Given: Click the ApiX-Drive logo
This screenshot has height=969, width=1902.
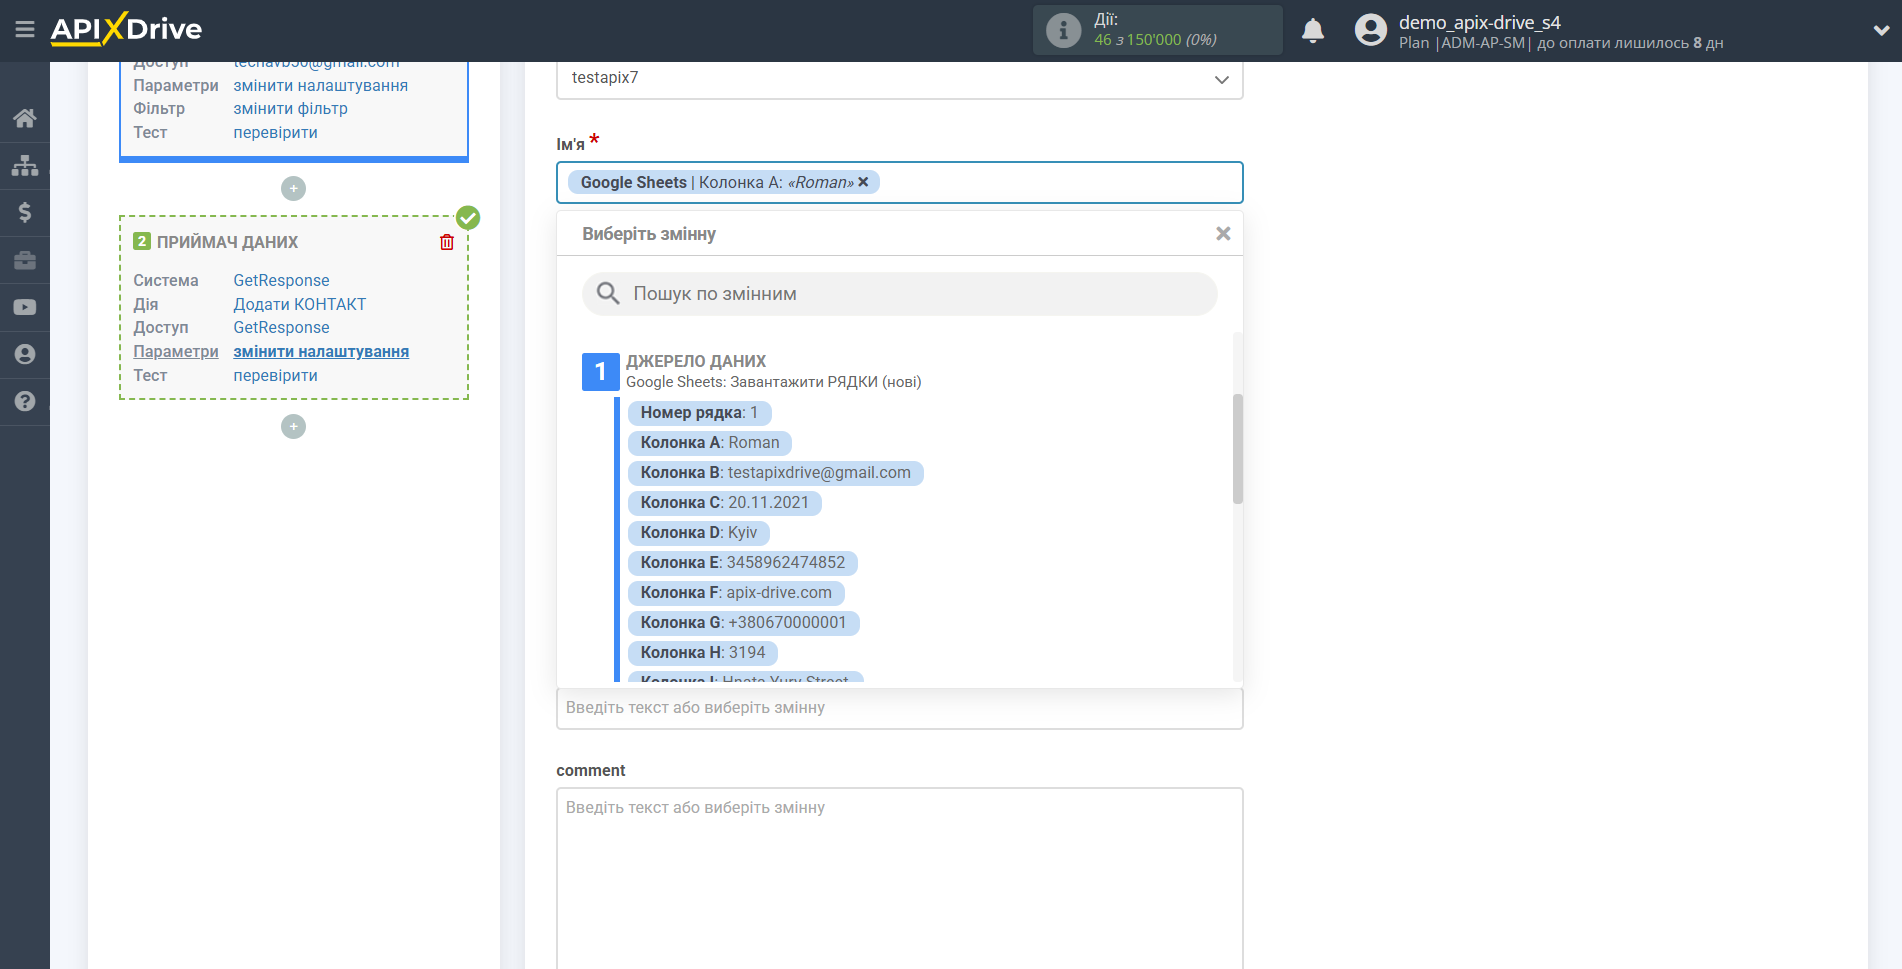Looking at the screenshot, I should 126,29.
